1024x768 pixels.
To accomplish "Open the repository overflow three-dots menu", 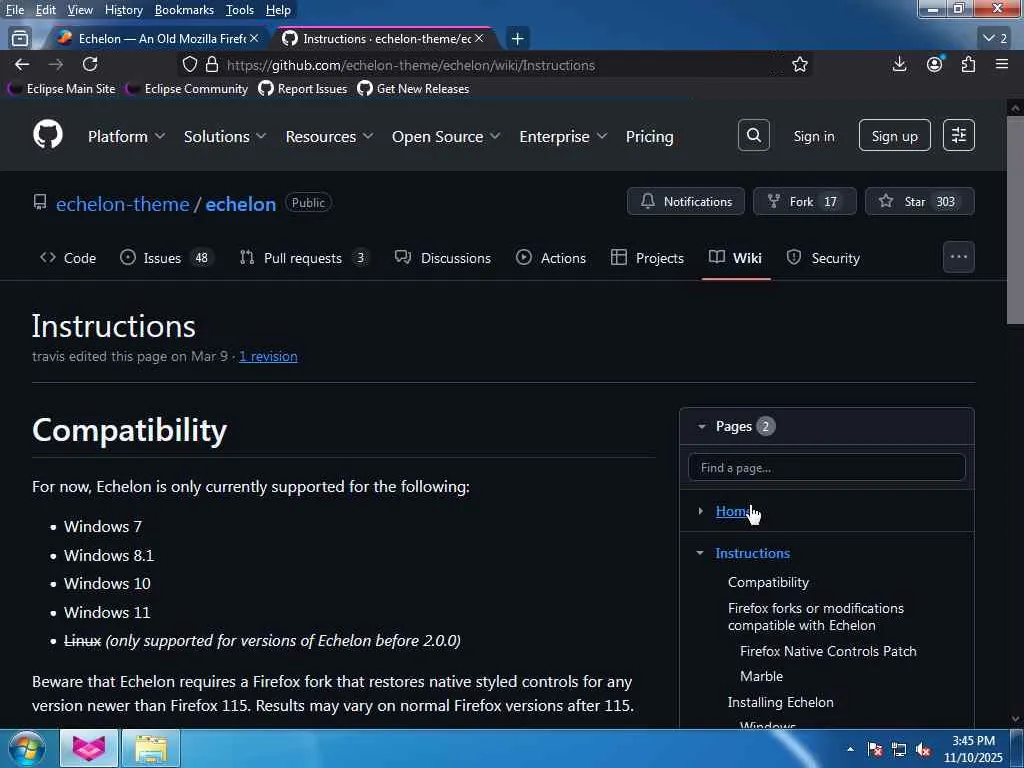I will click(959, 257).
